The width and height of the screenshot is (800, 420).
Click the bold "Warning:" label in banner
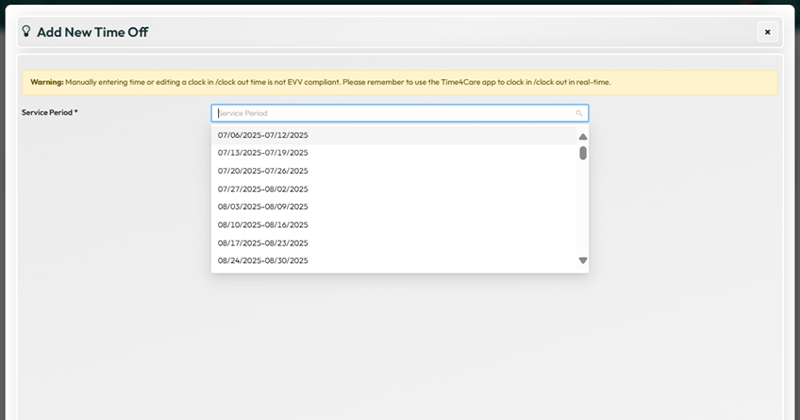click(x=47, y=82)
